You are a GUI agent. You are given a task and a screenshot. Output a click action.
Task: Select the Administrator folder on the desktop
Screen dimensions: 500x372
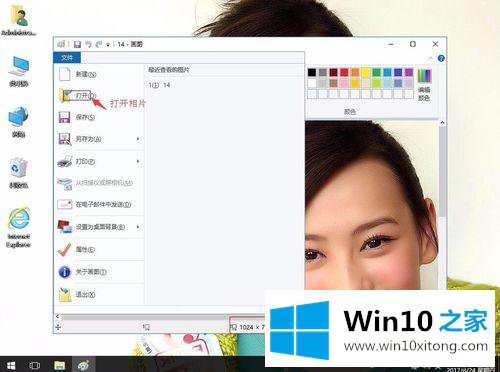click(19, 21)
